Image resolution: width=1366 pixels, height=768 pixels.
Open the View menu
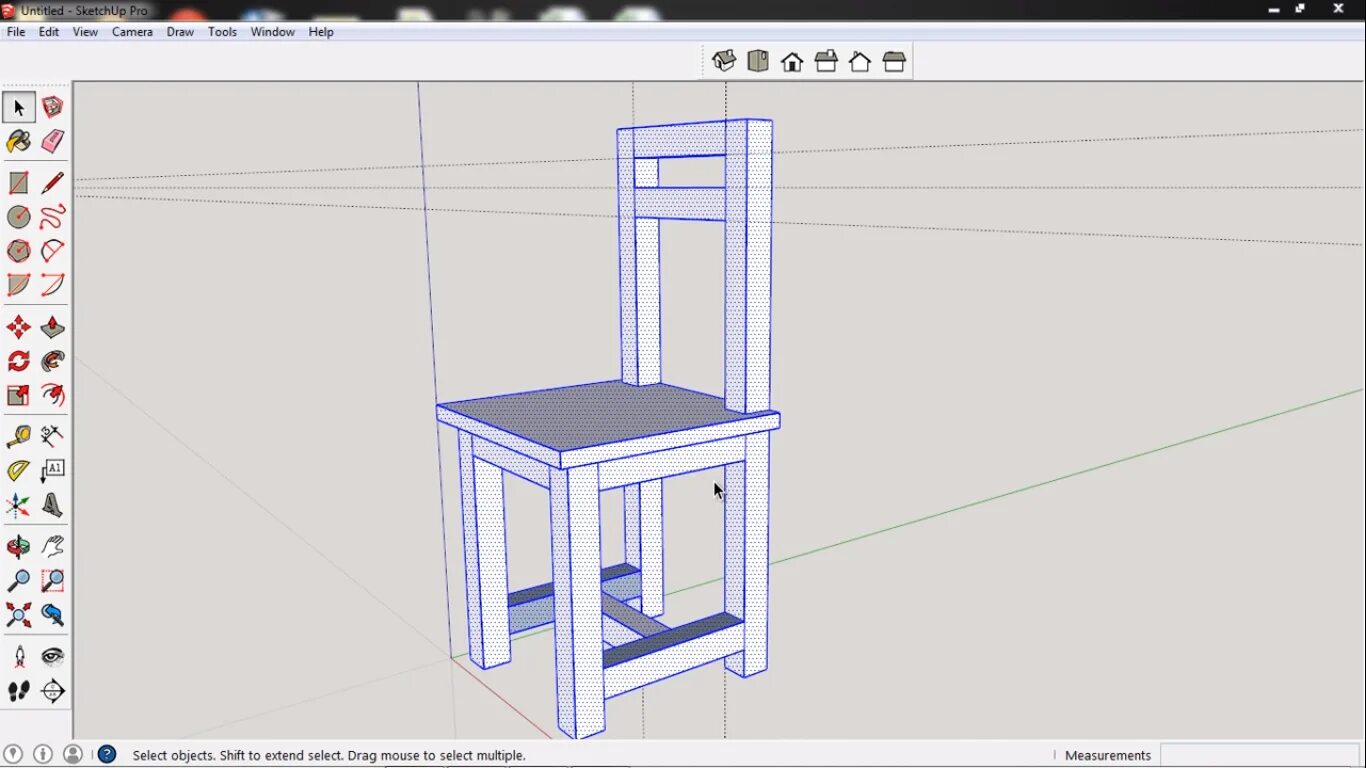click(85, 32)
